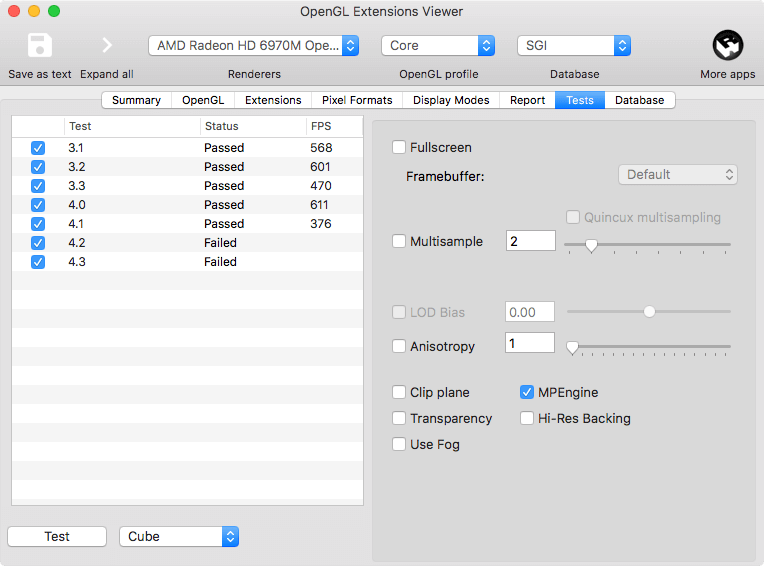Screen dimensions: 764x566
Task: Switch to the OpenGL tab
Action: 203,100
